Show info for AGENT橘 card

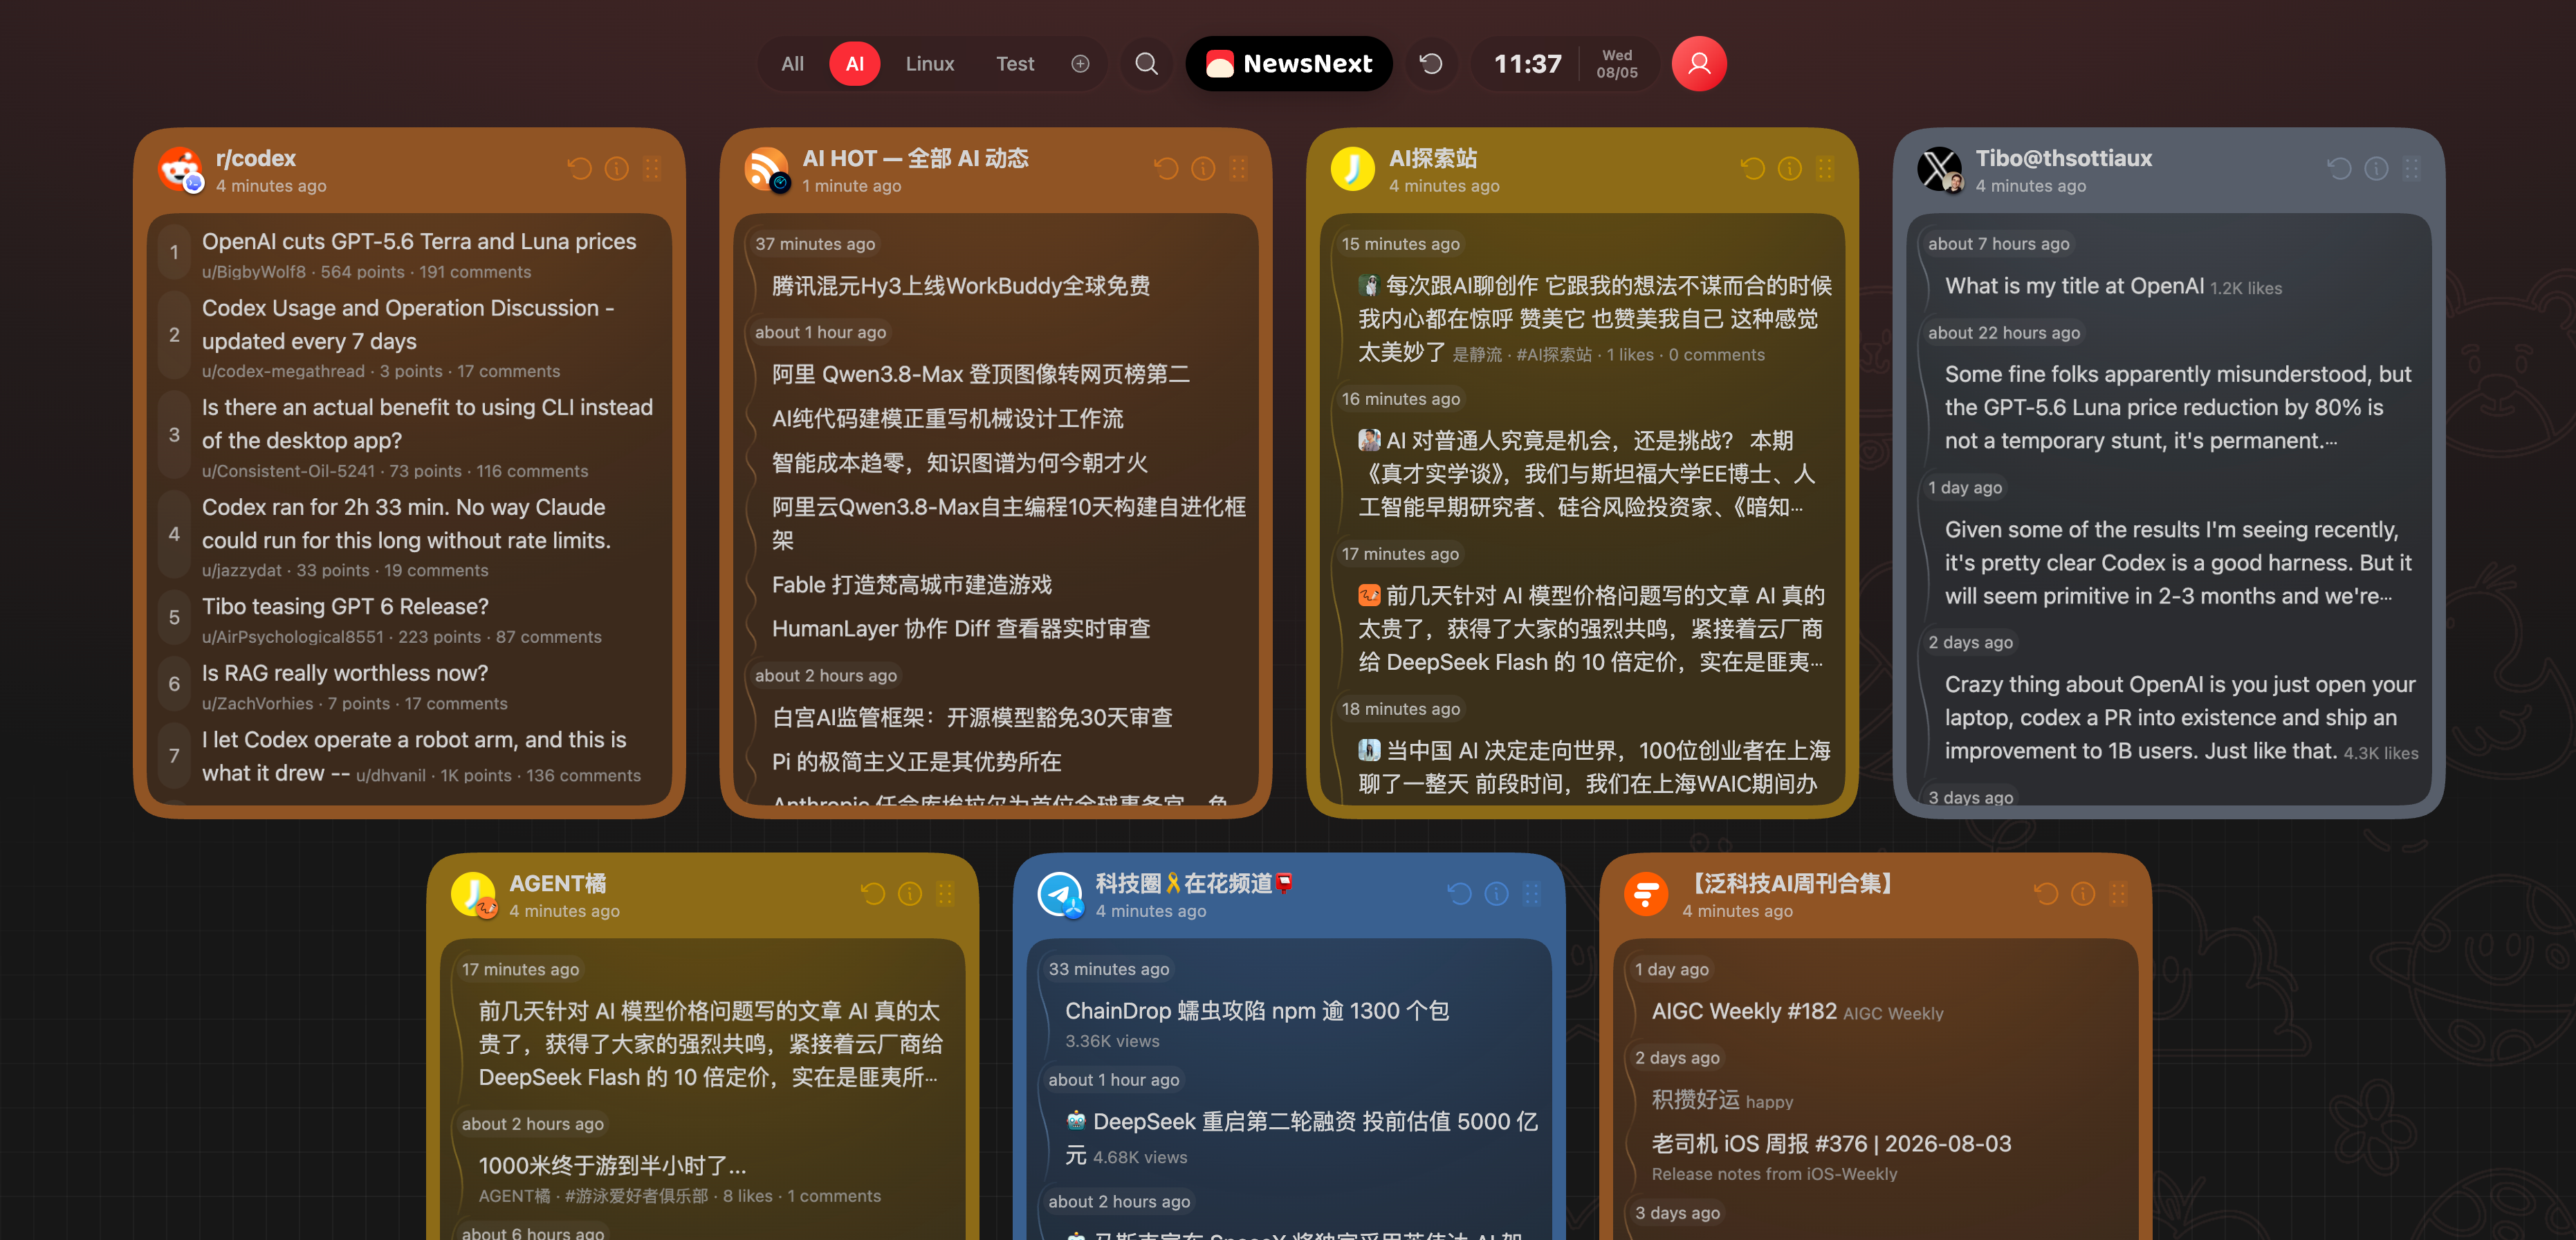pyautogui.click(x=910, y=894)
